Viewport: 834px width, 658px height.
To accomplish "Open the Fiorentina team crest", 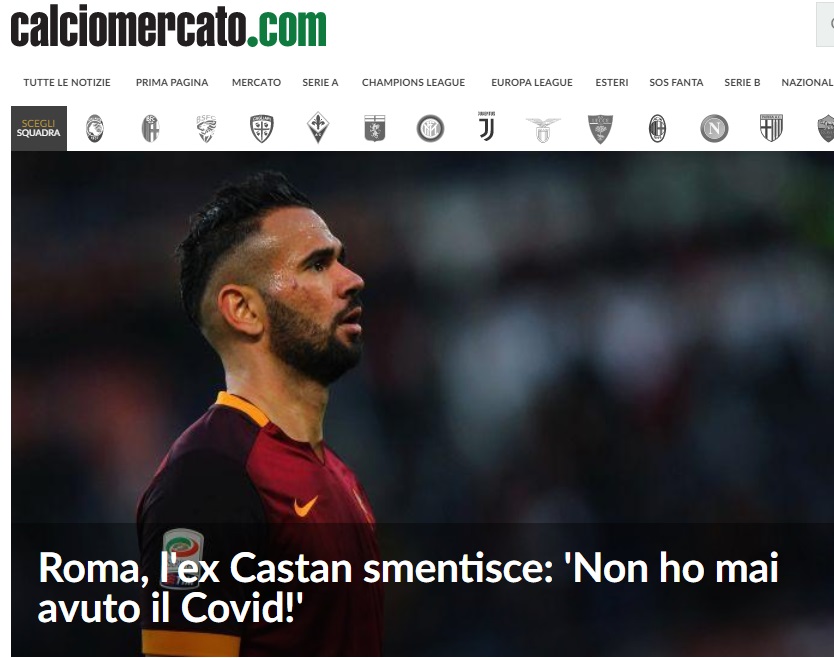I will [x=318, y=128].
